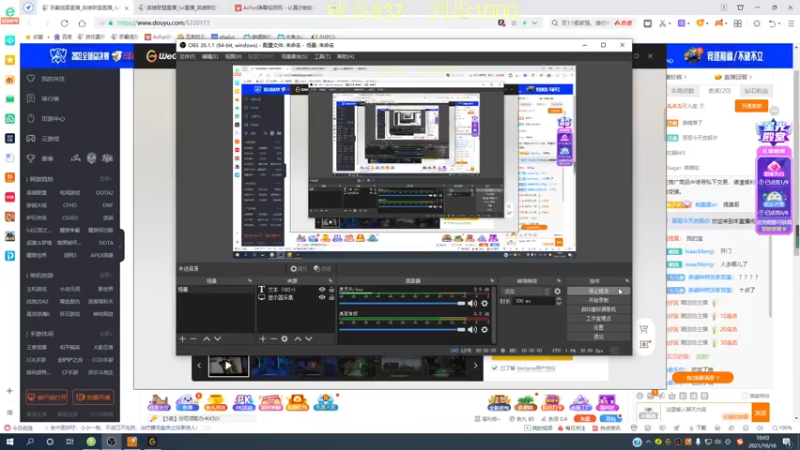The width and height of the screenshot is (800, 450).
Task: Toggle WeGame user agreement checkbox
Action: 494,368
